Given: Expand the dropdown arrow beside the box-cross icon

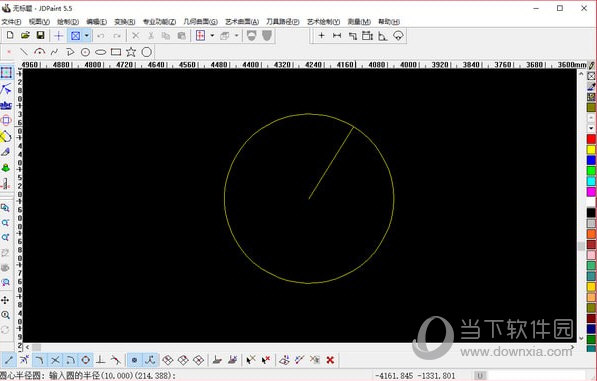Looking at the screenshot, I should pyautogui.click(x=87, y=36).
